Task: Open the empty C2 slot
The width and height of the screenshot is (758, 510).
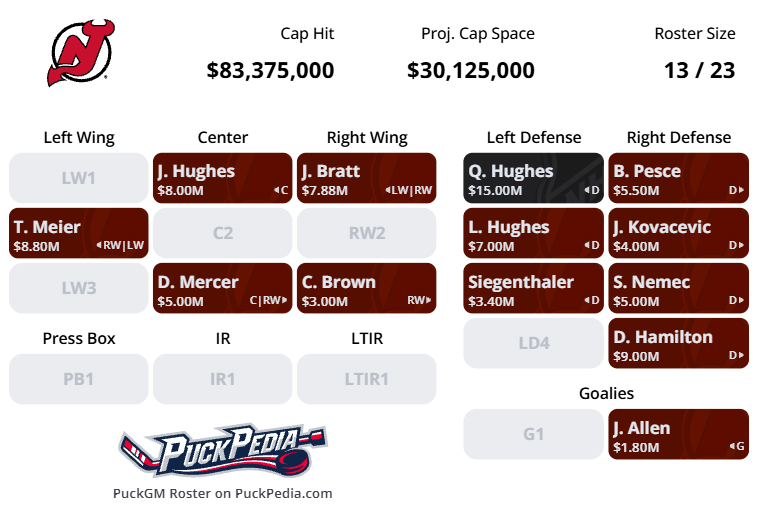Action: tap(223, 233)
